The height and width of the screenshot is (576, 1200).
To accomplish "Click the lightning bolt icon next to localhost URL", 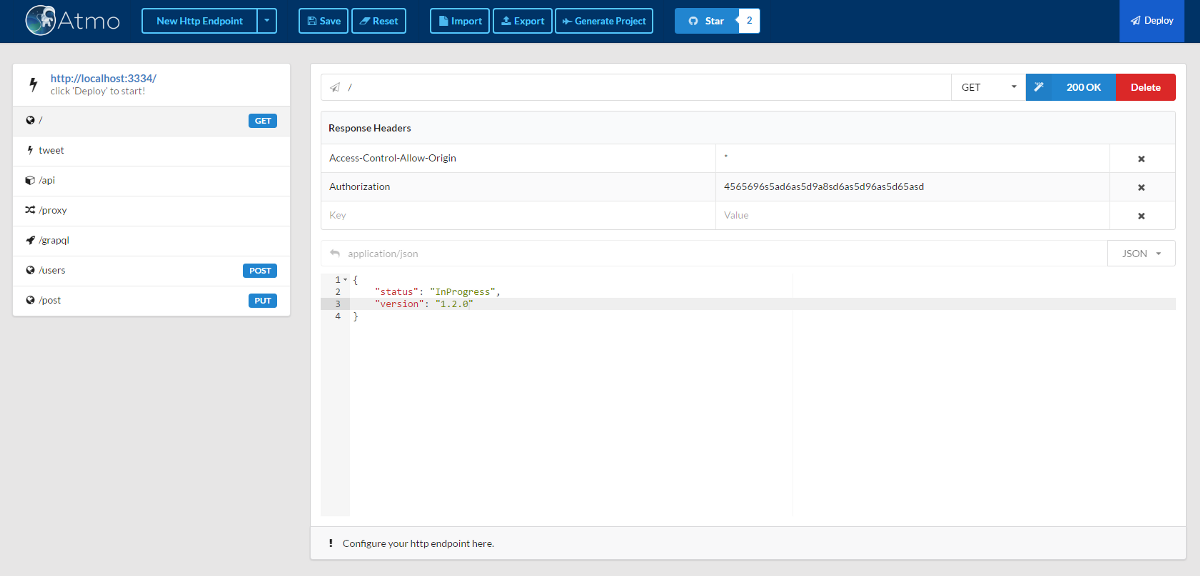I will (33, 84).
